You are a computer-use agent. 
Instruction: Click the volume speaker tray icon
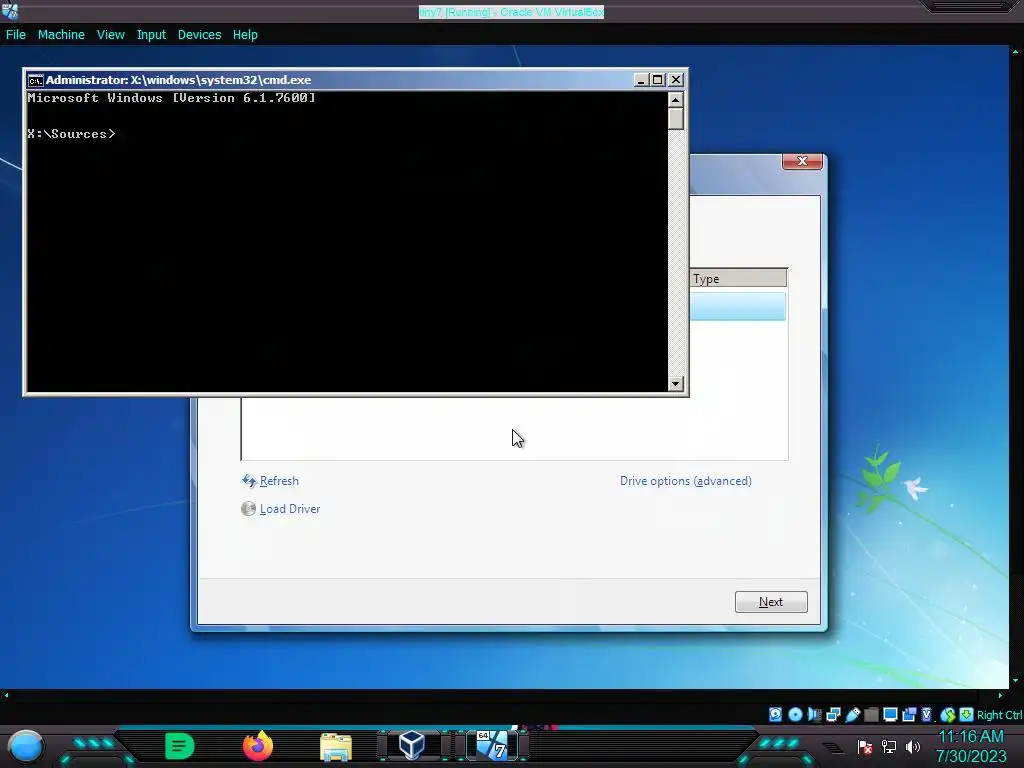(x=912, y=746)
